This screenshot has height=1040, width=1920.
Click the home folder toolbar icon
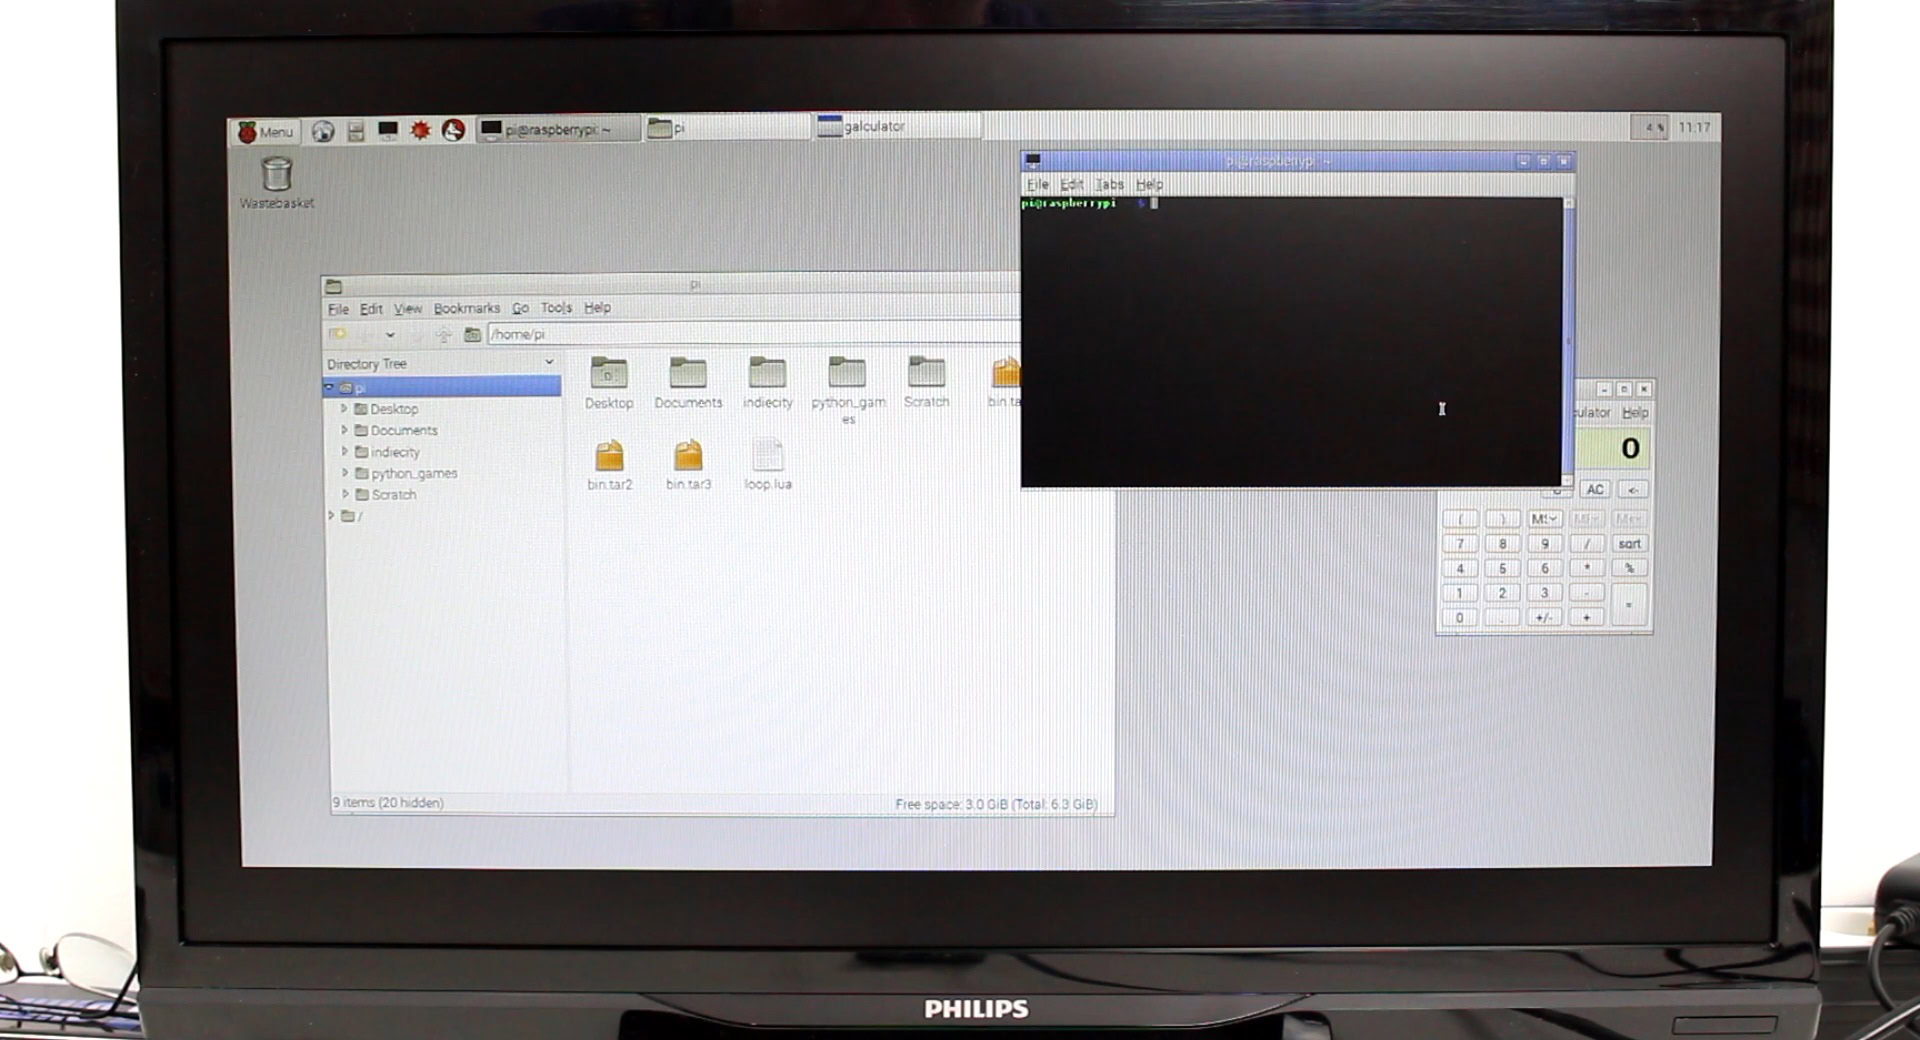(472, 335)
